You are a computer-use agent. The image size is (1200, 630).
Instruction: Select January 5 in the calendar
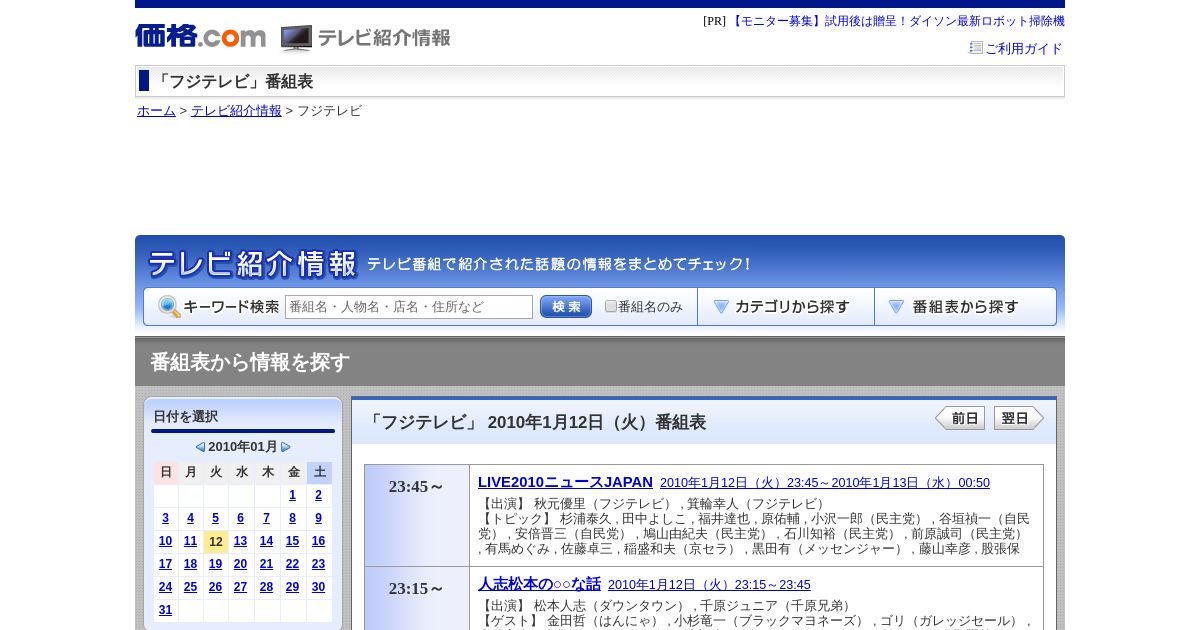[x=215, y=518]
